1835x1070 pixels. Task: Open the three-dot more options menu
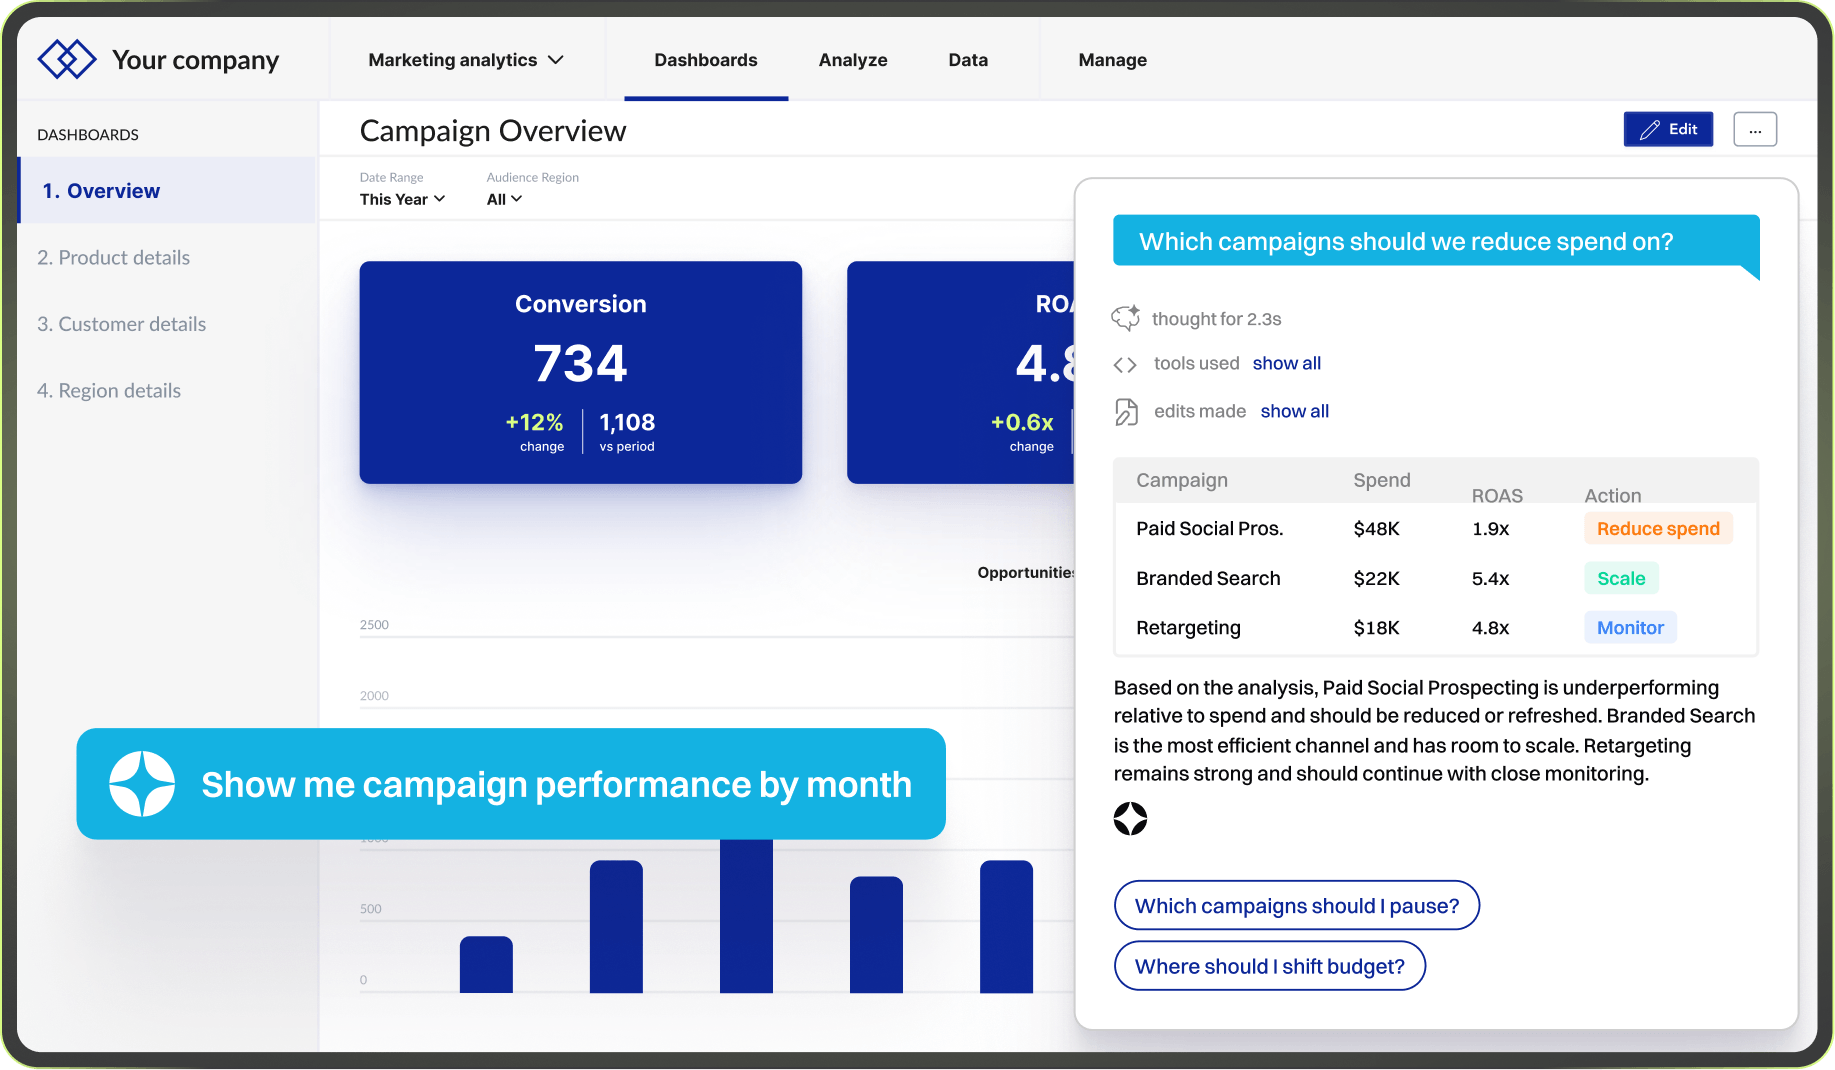(x=1755, y=130)
